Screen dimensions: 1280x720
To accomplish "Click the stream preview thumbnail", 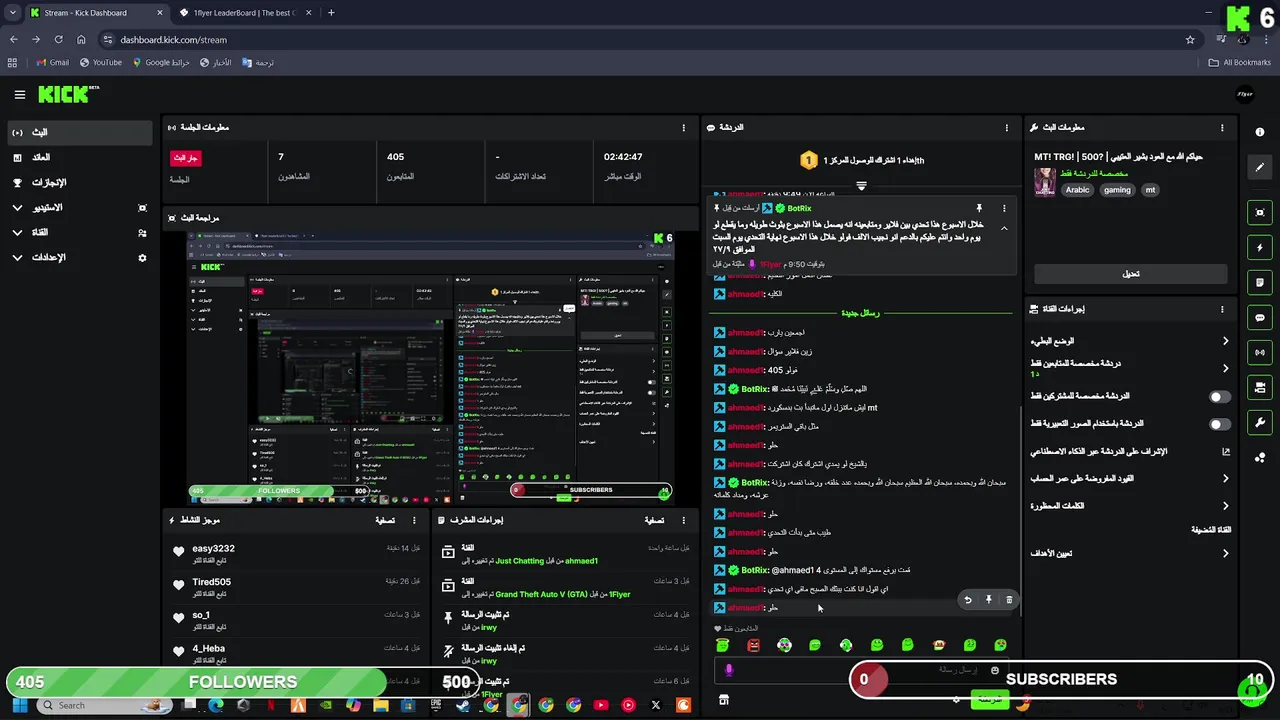I will pyautogui.click(x=431, y=366).
